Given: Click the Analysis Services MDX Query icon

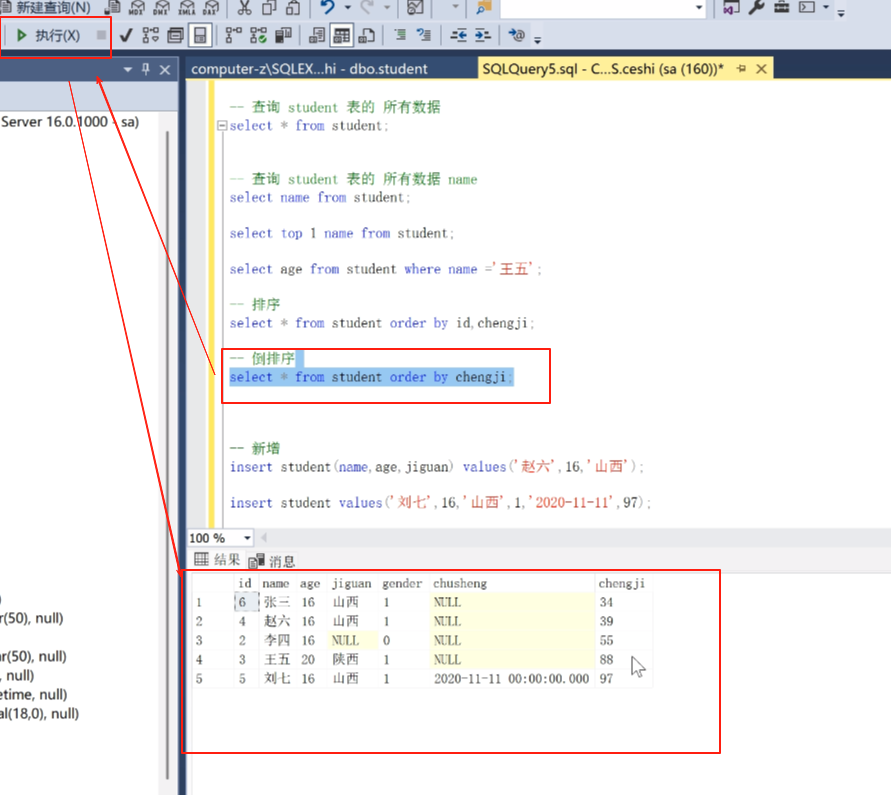Looking at the screenshot, I should tap(136, 7).
